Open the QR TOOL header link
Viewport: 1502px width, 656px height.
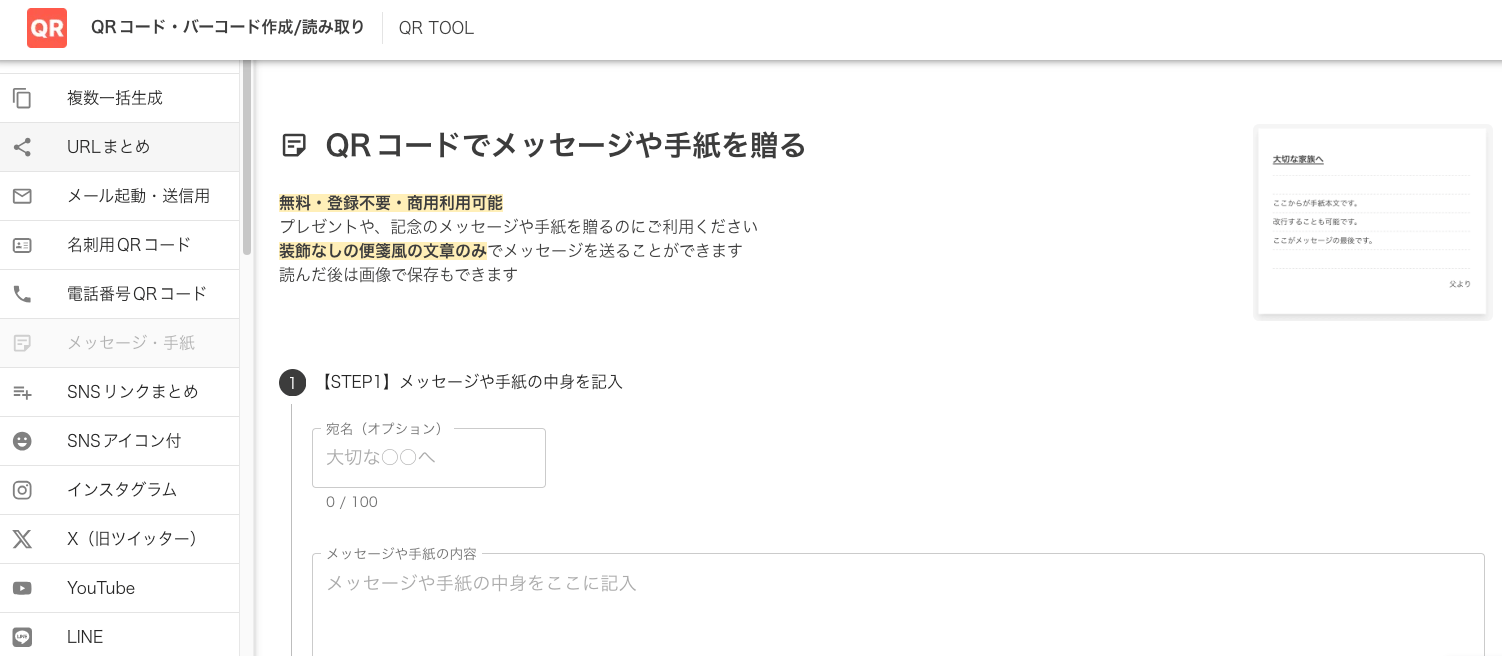[436, 28]
